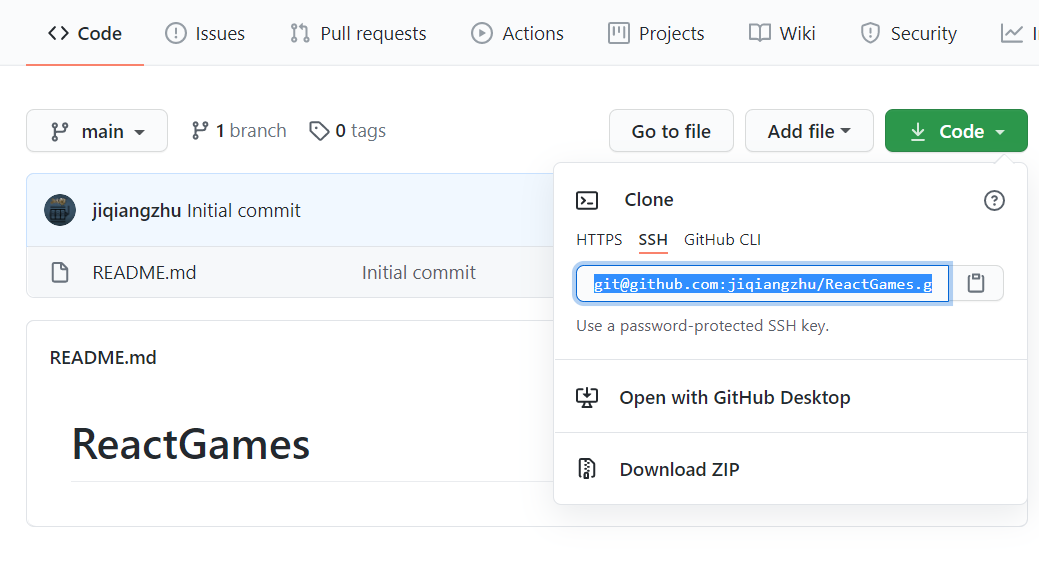Click Download ZIP

(679, 469)
